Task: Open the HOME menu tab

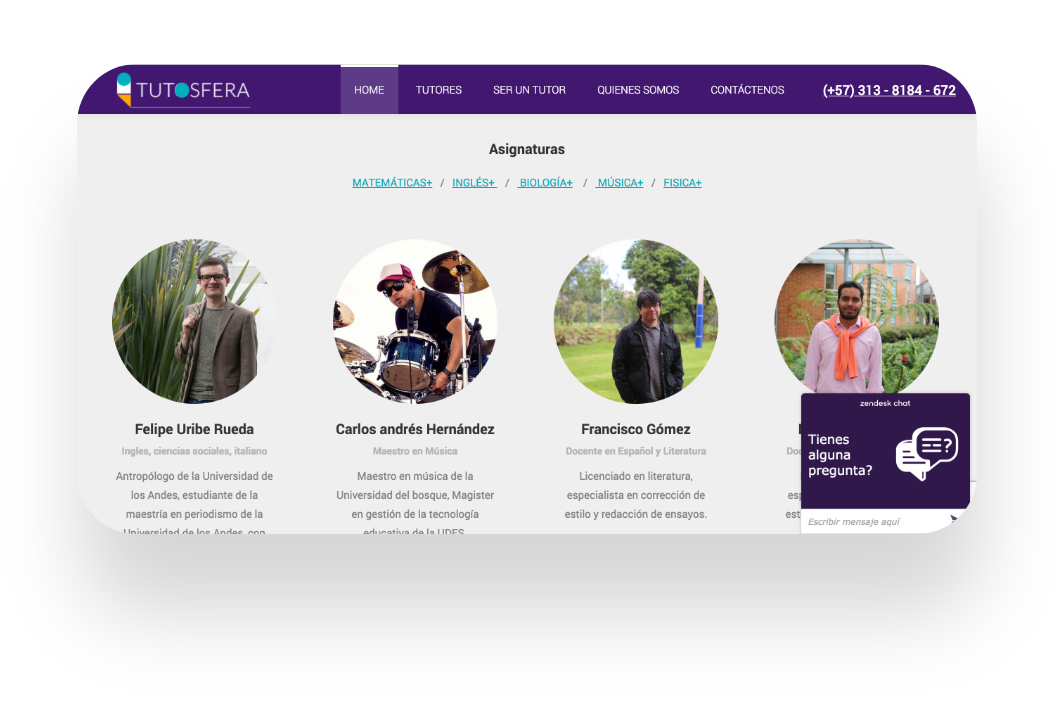Action: [x=369, y=90]
